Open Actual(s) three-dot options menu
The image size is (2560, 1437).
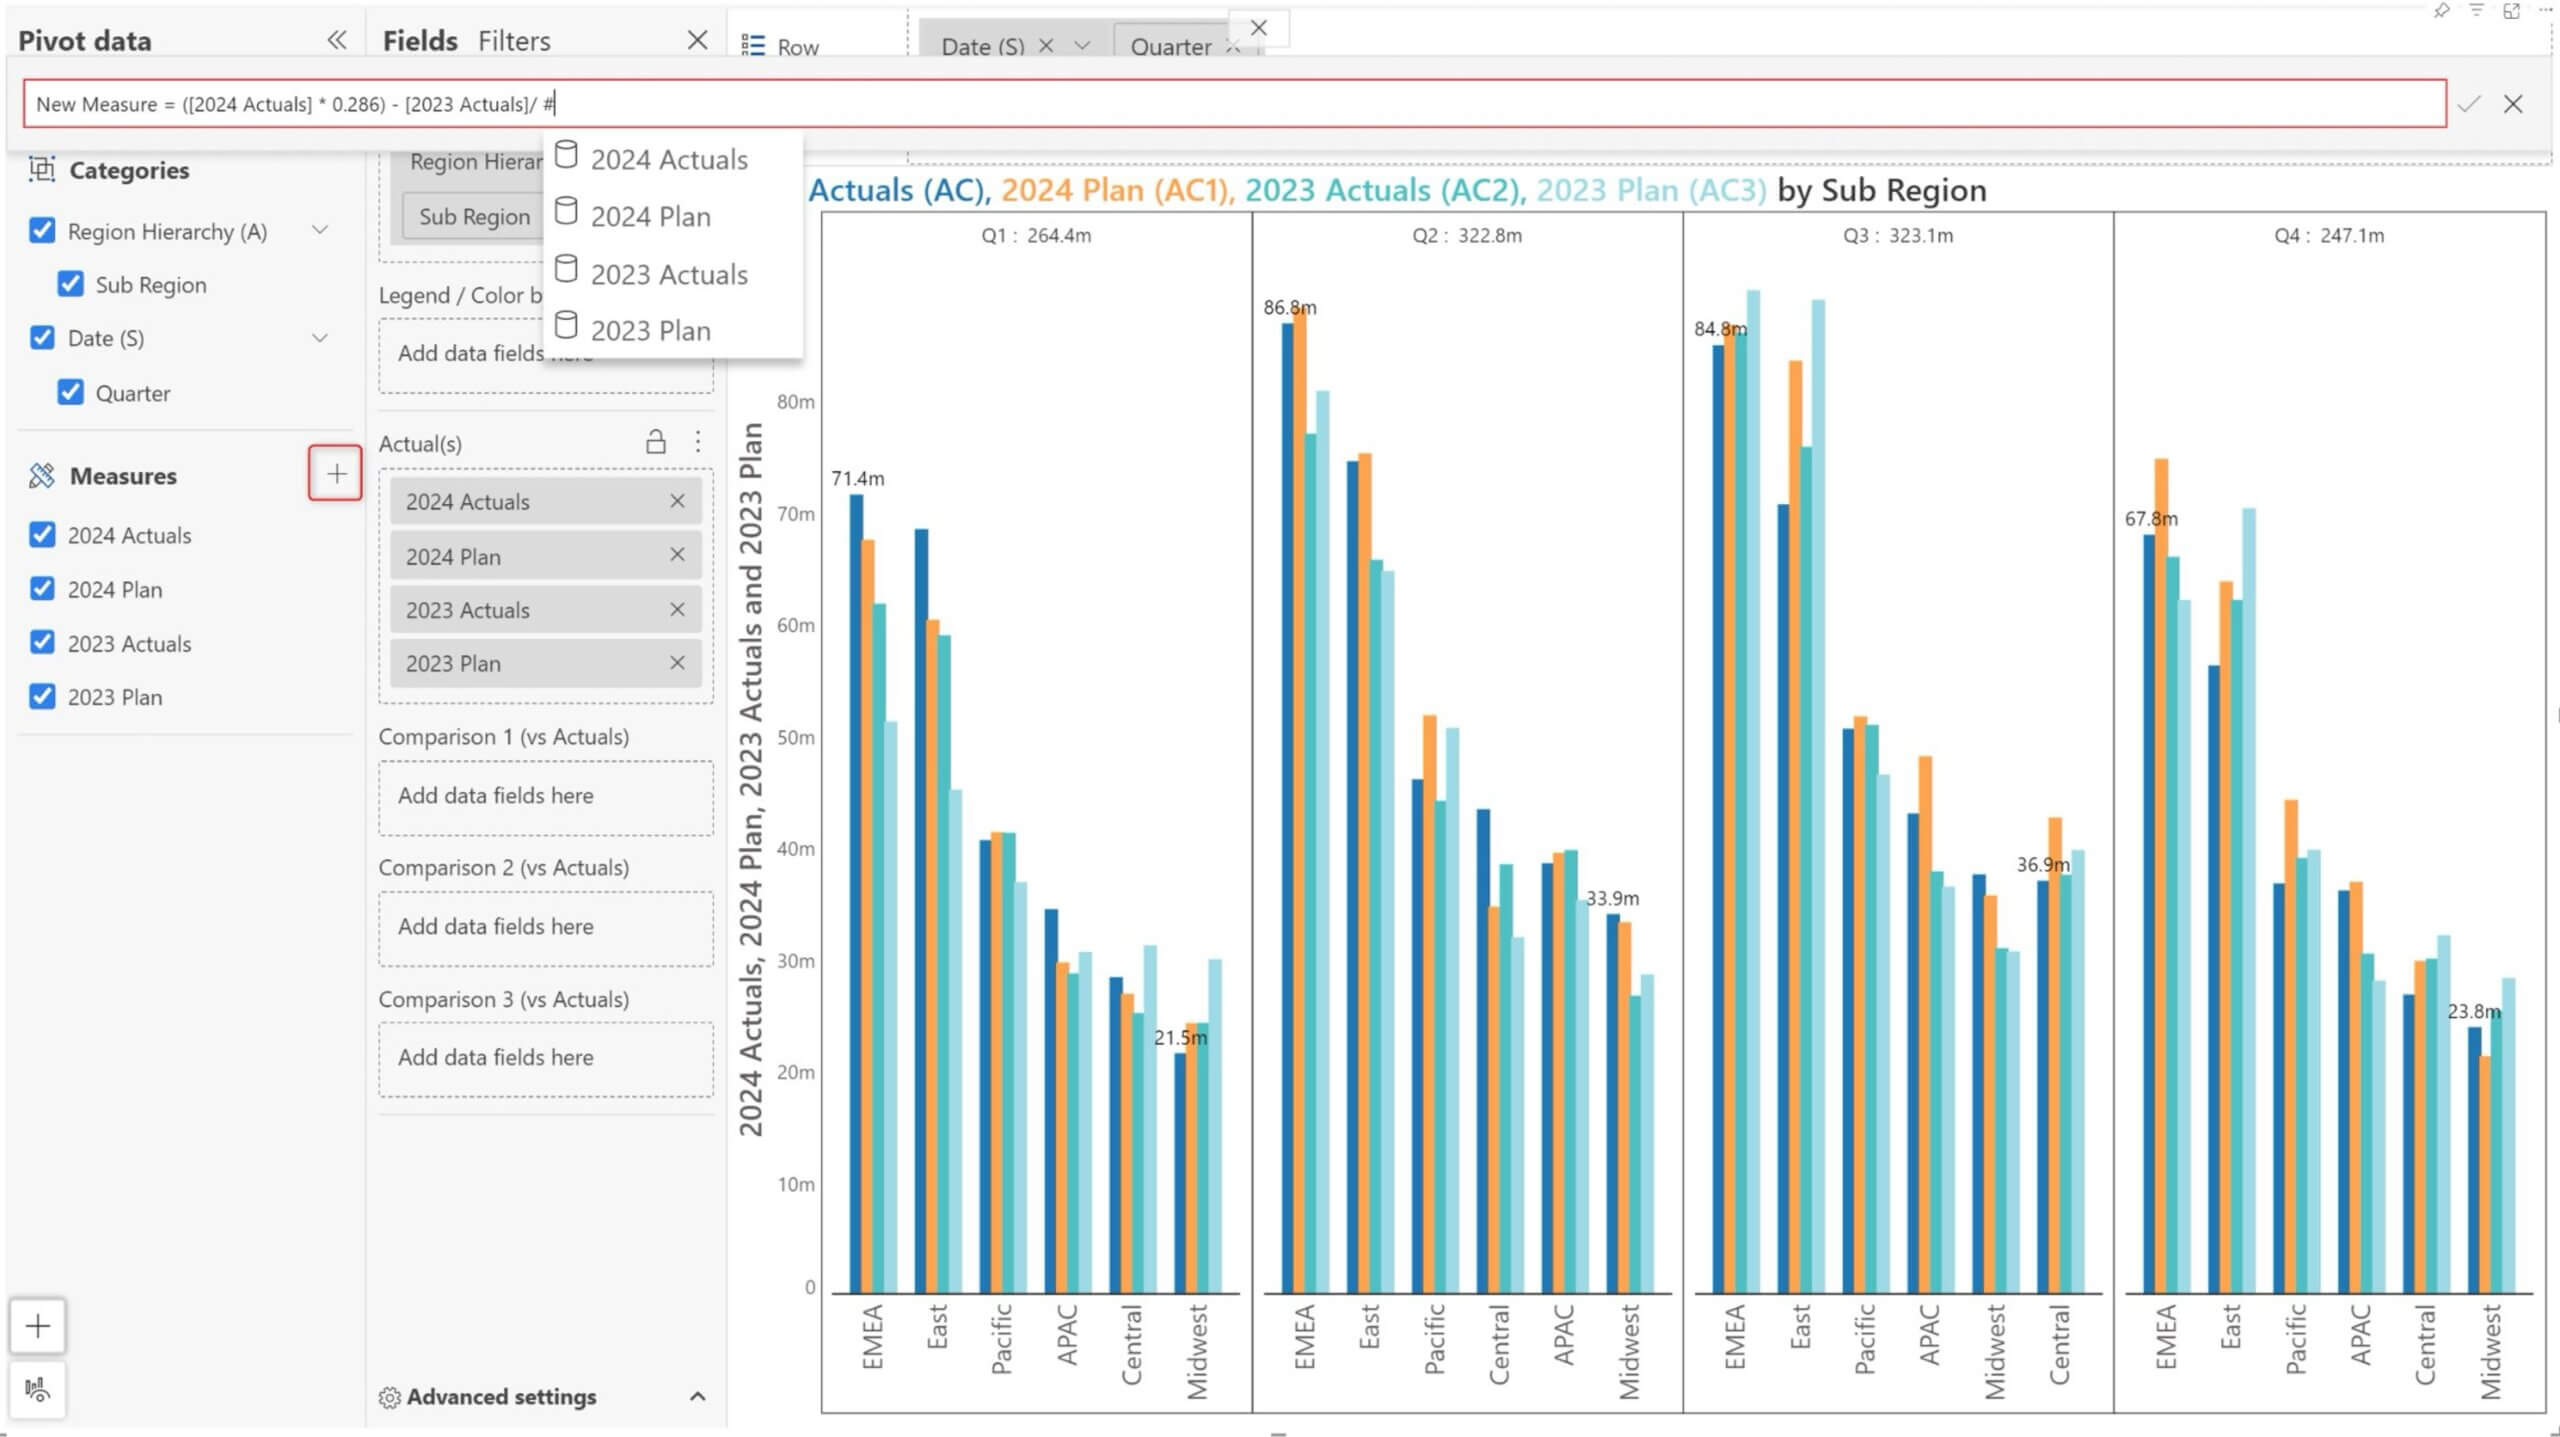click(x=698, y=442)
